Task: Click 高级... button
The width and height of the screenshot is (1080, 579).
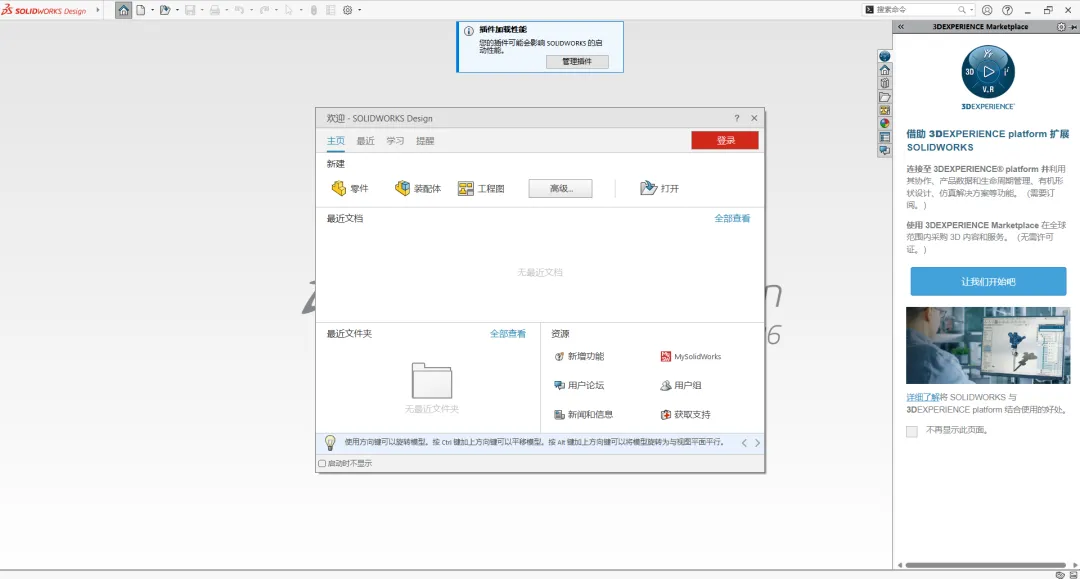Action: pyautogui.click(x=561, y=189)
